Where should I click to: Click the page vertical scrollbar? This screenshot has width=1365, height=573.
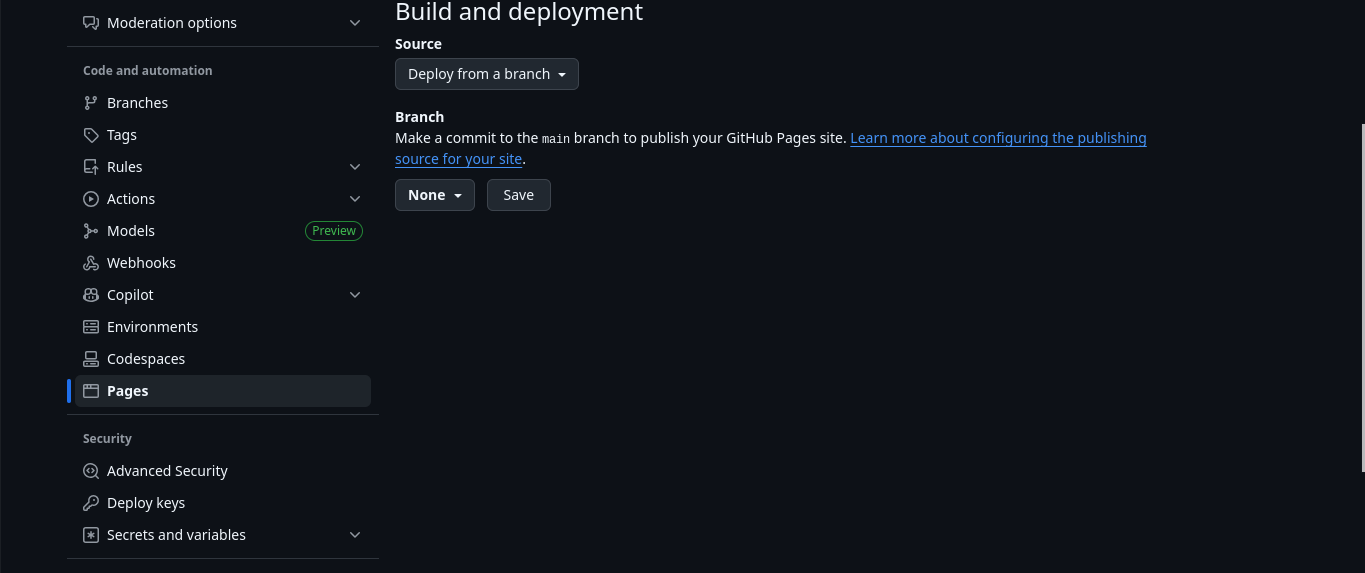pyautogui.click(x=1361, y=297)
